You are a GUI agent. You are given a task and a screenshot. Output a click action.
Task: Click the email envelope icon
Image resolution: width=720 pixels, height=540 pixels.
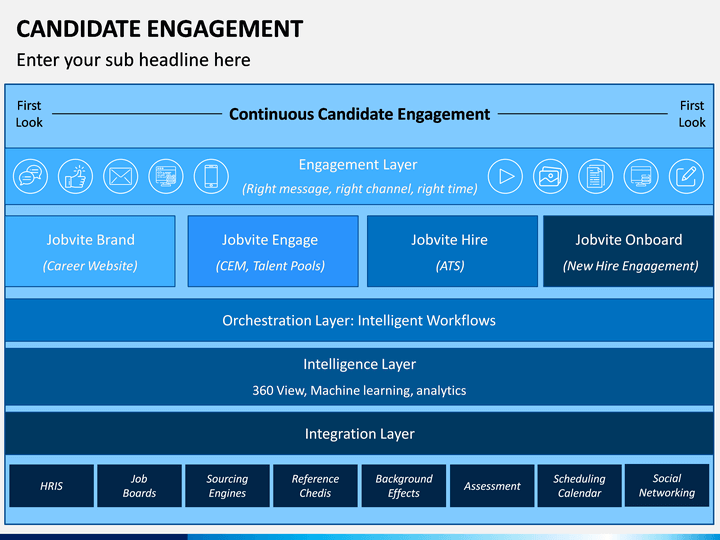pyautogui.click(x=121, y=176)
